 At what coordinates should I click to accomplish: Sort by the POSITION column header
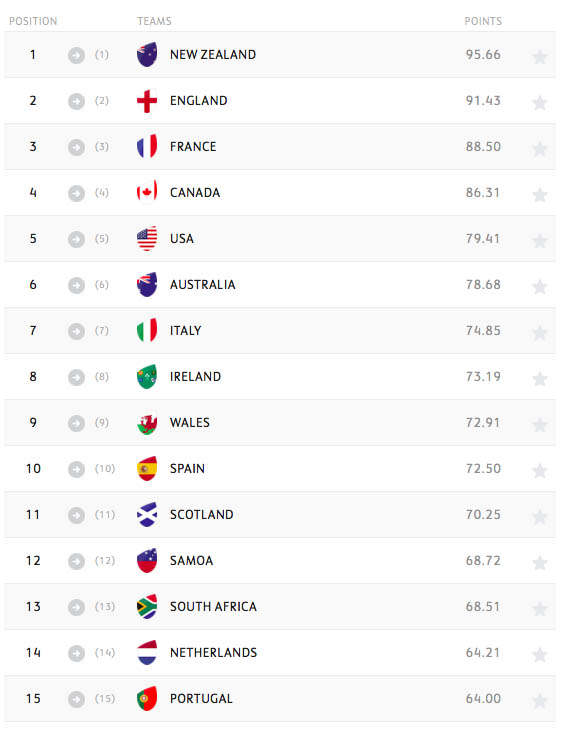(x=33, y=21)
